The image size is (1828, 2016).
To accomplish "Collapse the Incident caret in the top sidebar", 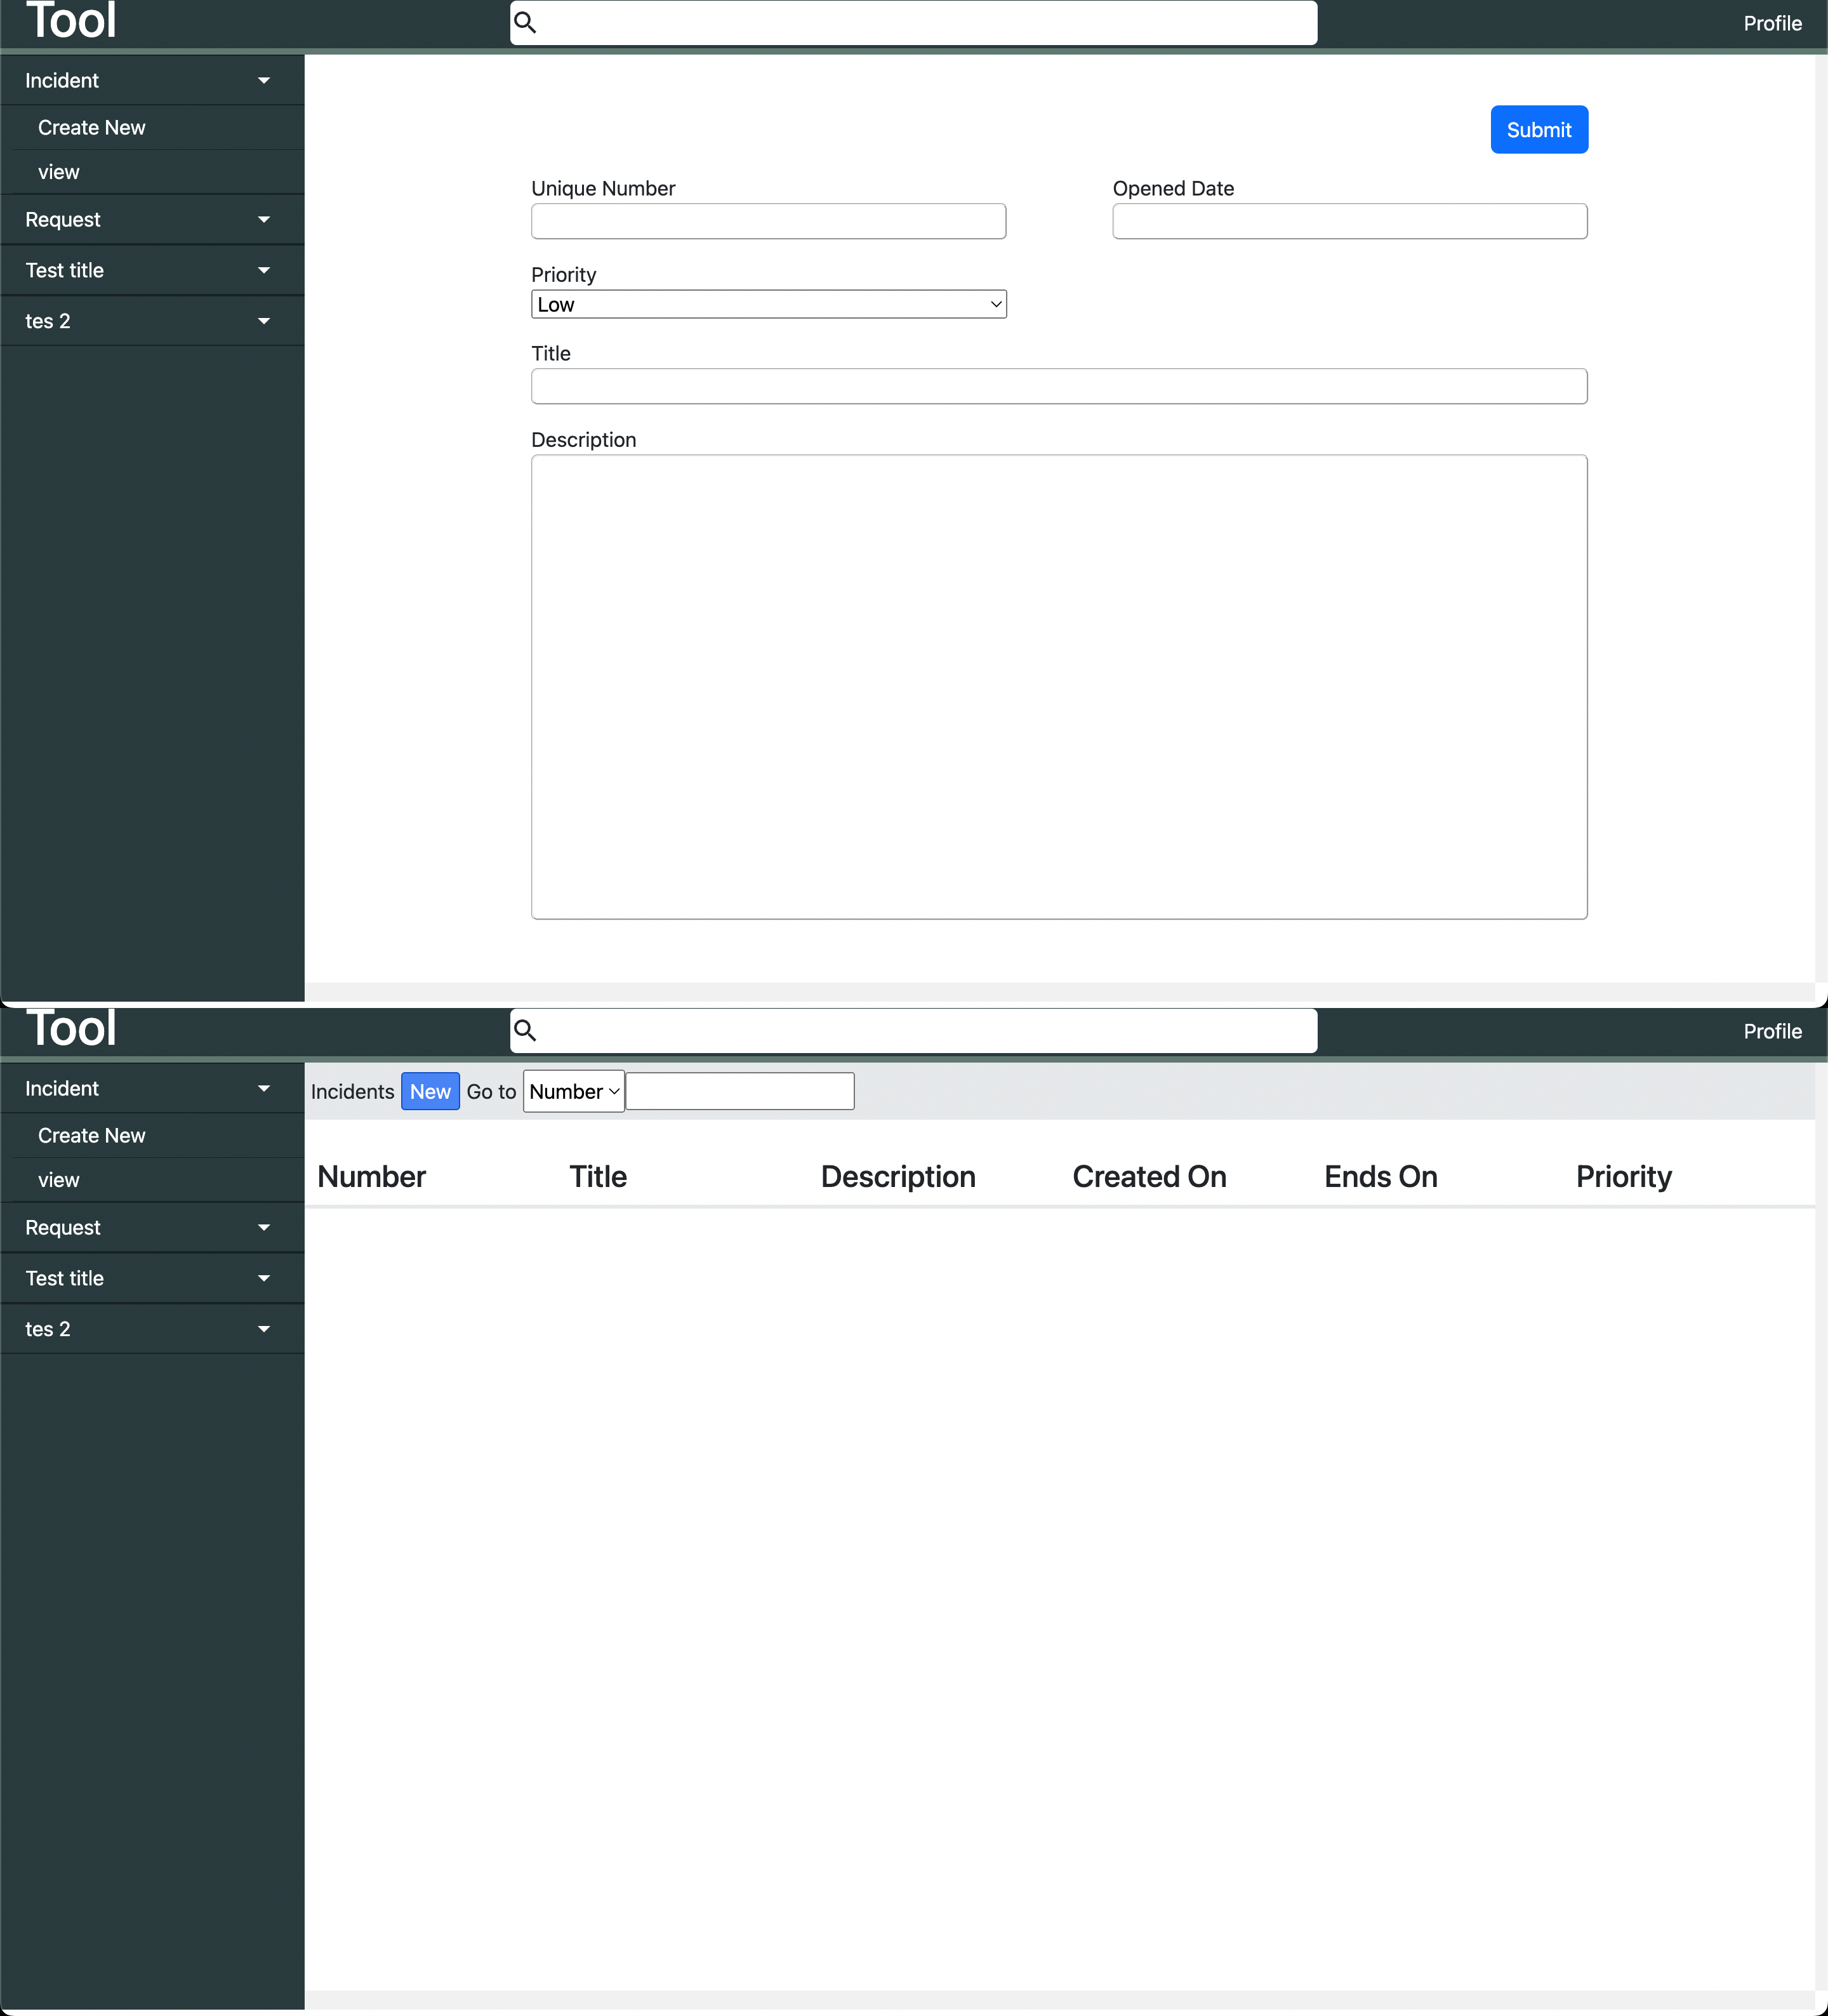I will coord(264,81).
